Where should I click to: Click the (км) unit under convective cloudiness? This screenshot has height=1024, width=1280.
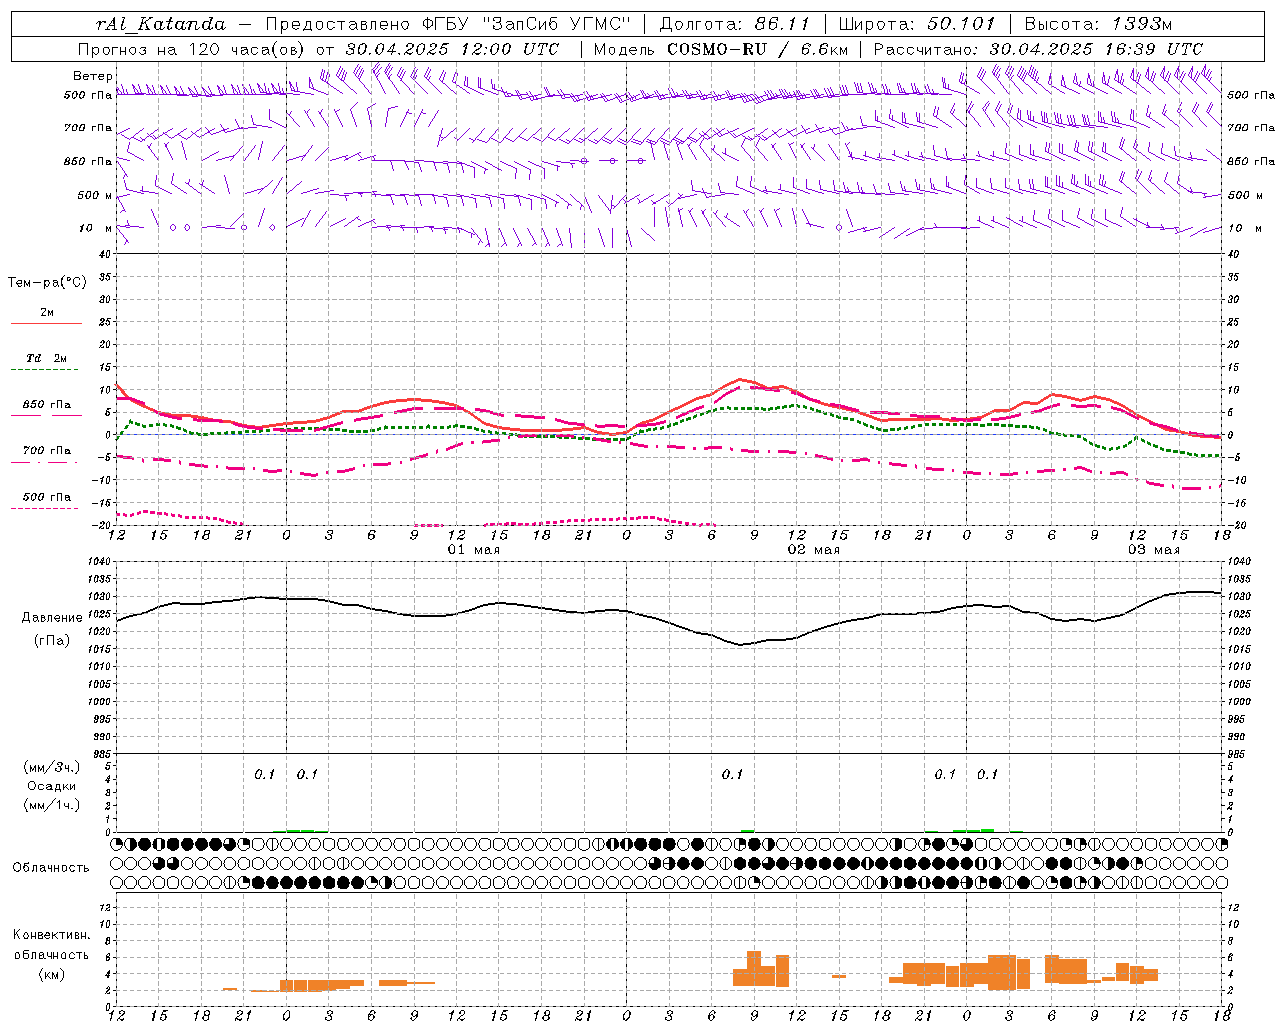point(53,975)
